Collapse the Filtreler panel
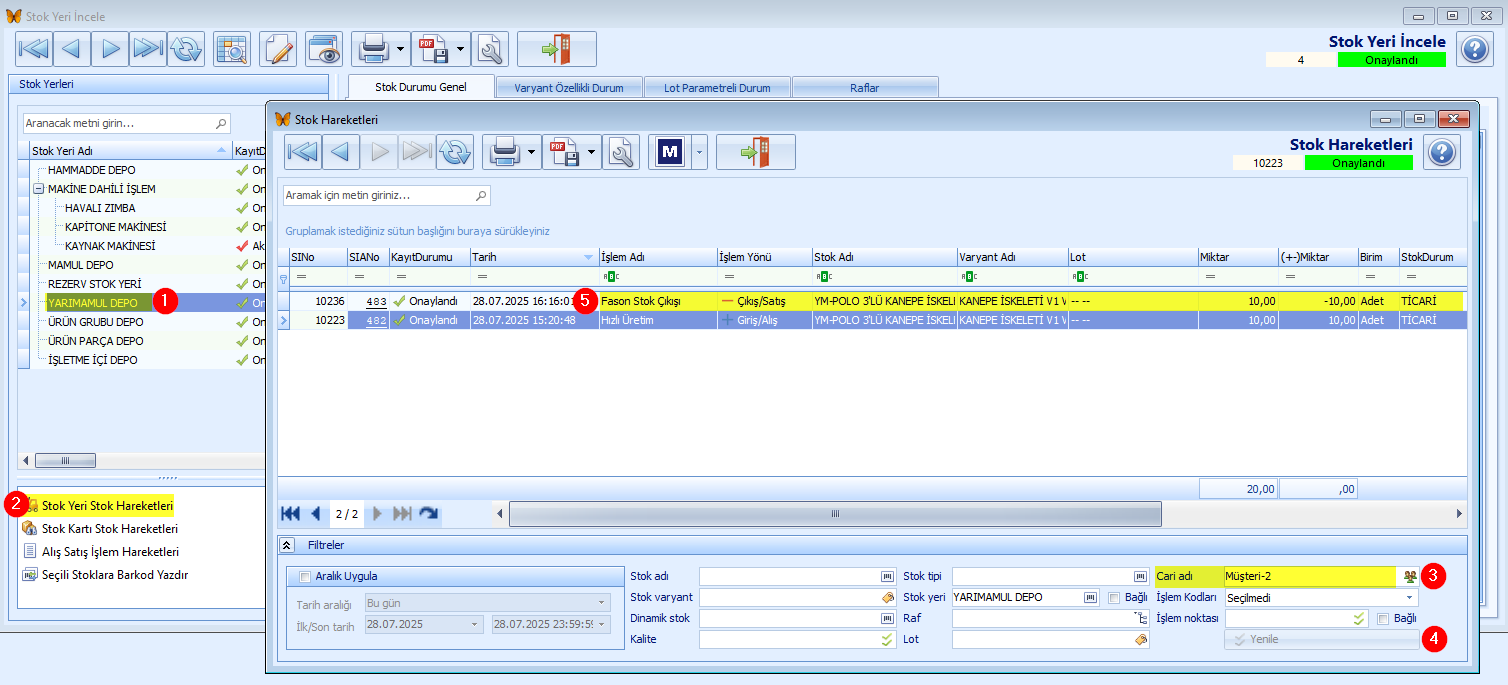This screenshot has width=1508, height=685. coord(287,545)
